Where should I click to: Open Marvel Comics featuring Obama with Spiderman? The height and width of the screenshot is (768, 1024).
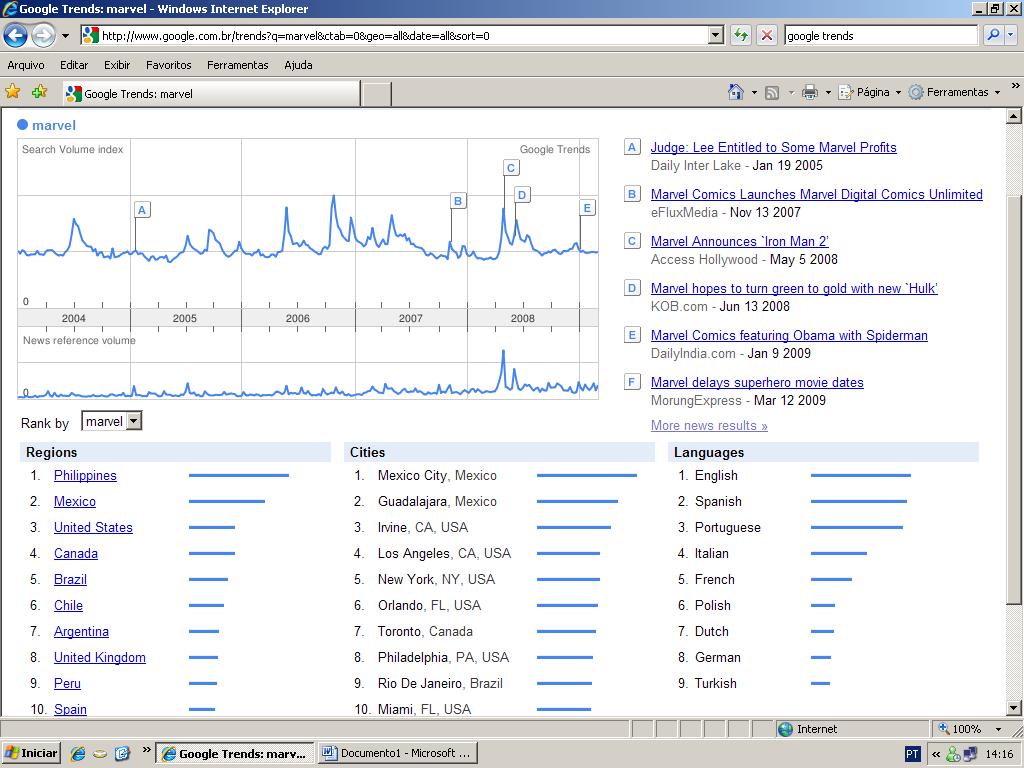pyautogui.click(x=789, y=335)
